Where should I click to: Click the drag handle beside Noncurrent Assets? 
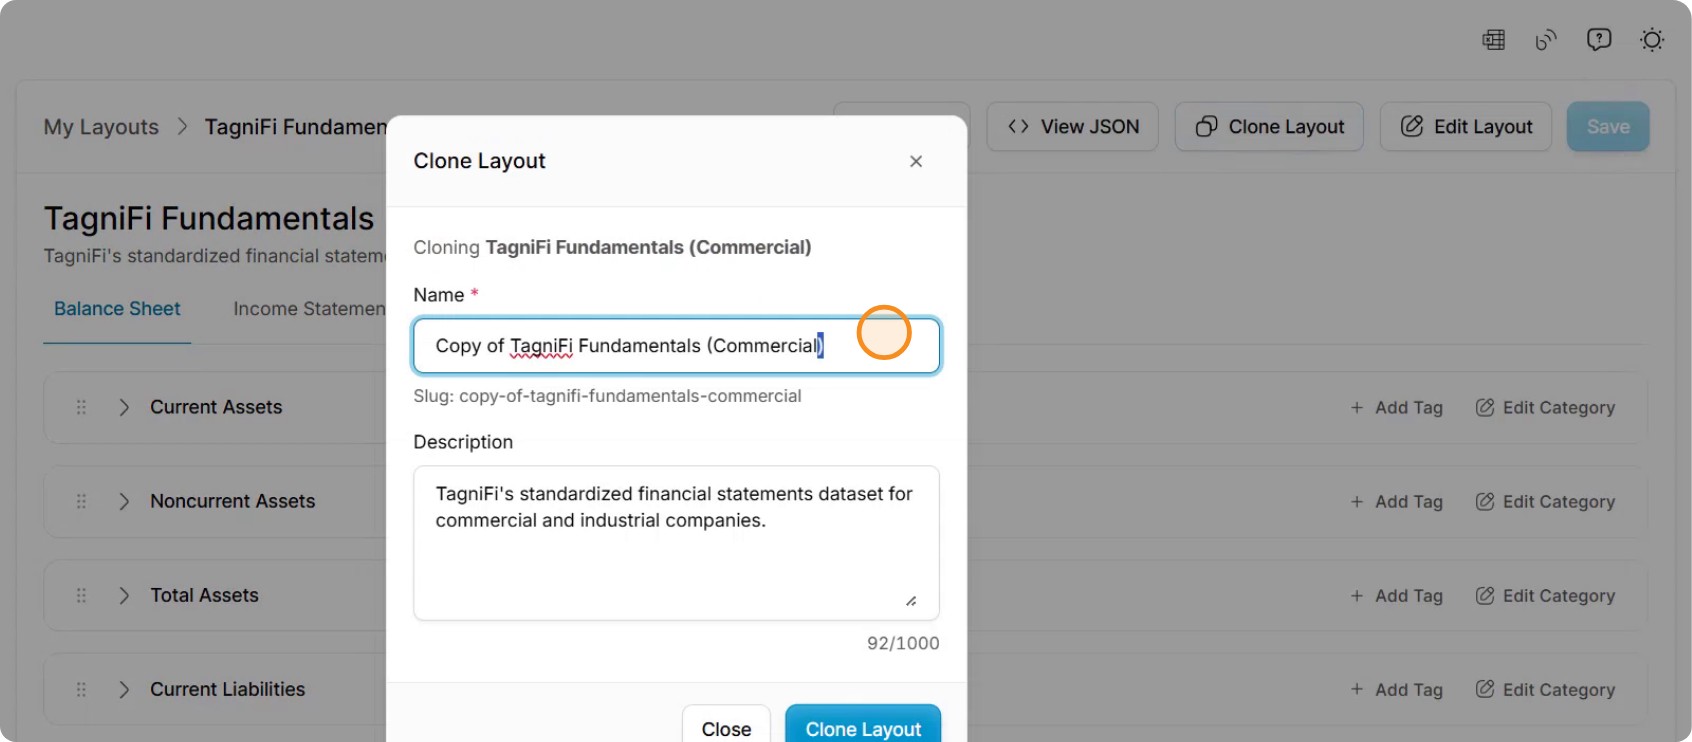[x=81, y=501]
